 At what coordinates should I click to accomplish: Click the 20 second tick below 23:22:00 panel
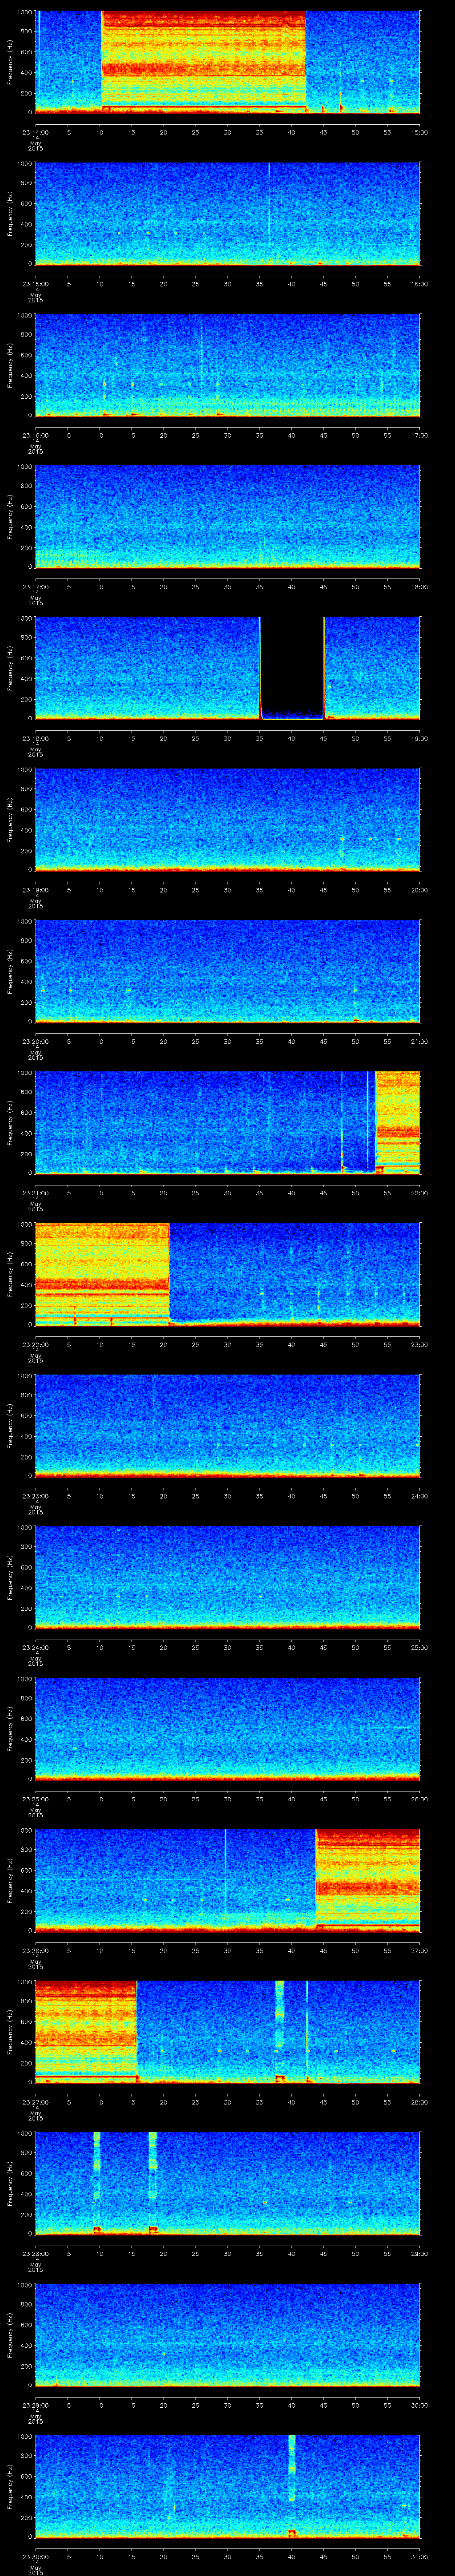pos(164,1344)
